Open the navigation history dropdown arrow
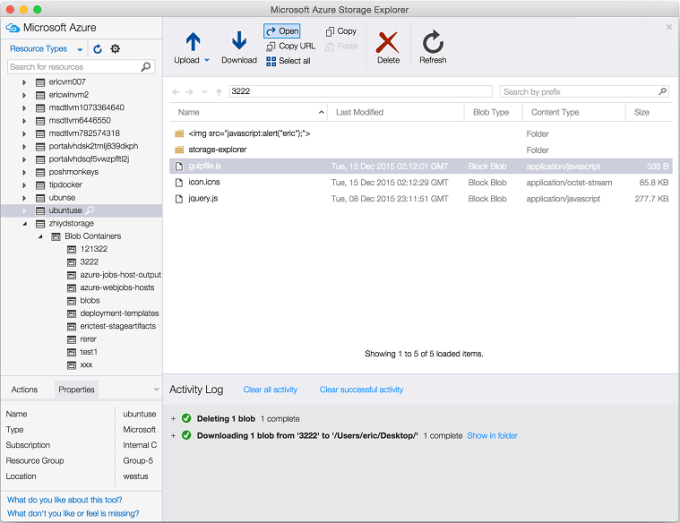The width and height of the screenshot is (680, 523). [205, 92]
